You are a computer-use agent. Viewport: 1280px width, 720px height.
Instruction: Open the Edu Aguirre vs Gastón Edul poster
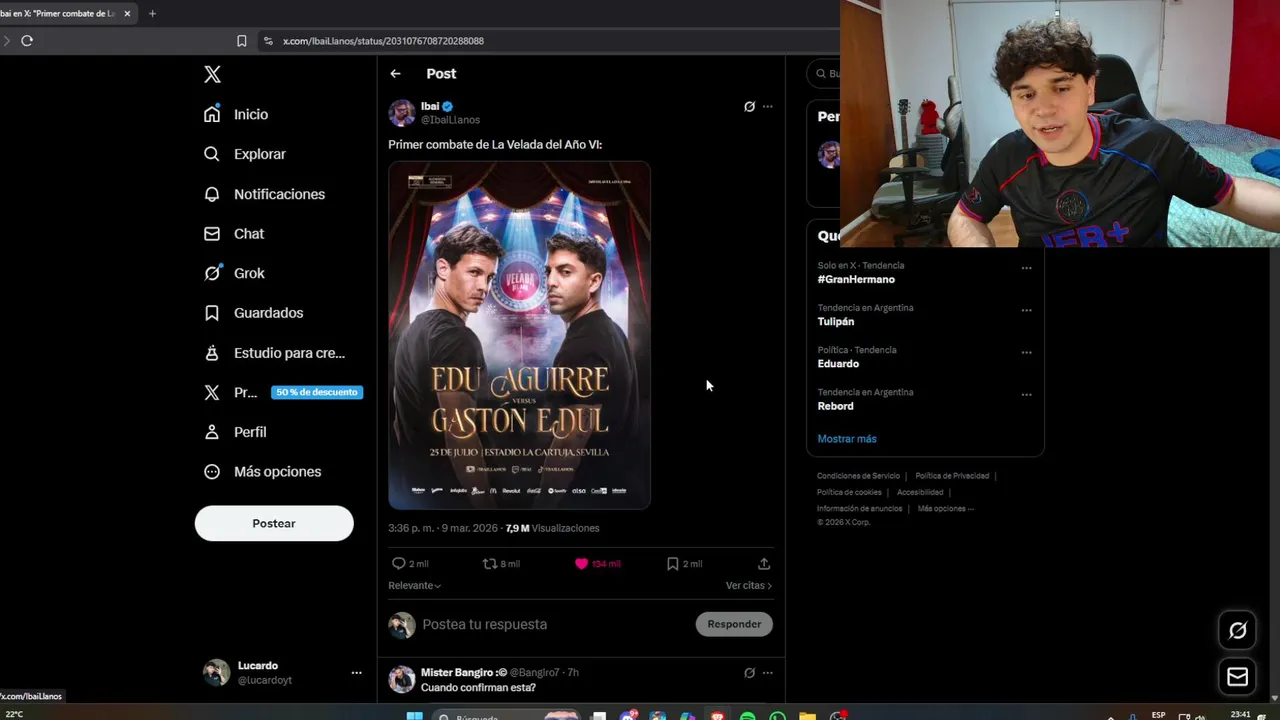click(x=519, y=336)
